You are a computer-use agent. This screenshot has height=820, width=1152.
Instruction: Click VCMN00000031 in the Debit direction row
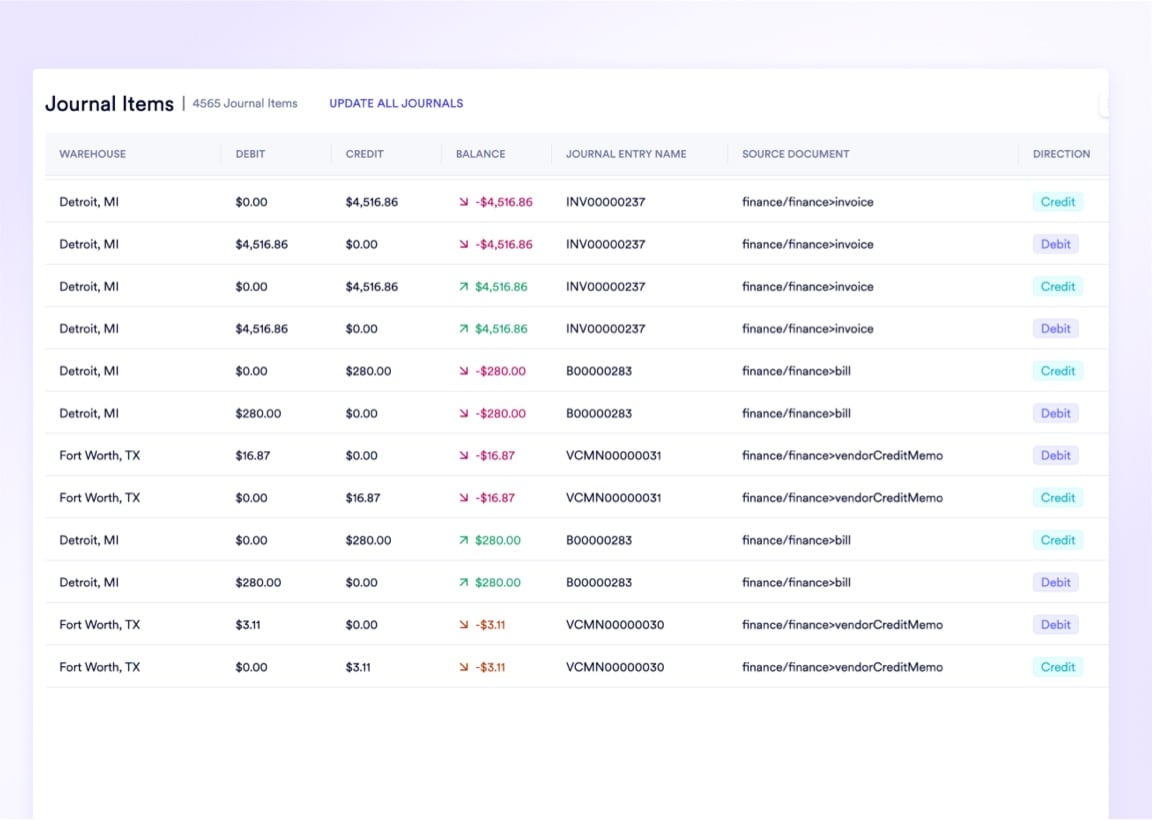tap(613, 456)
